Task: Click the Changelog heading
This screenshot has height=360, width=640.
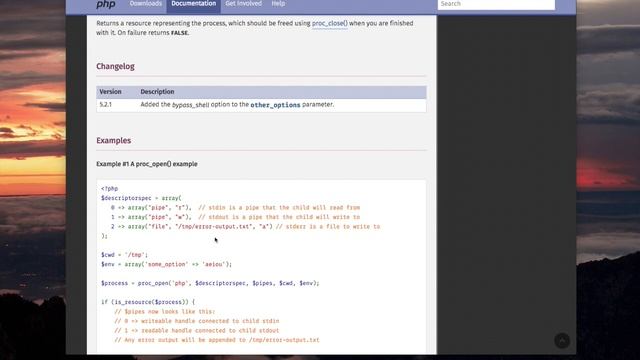Action: point(116,67)
